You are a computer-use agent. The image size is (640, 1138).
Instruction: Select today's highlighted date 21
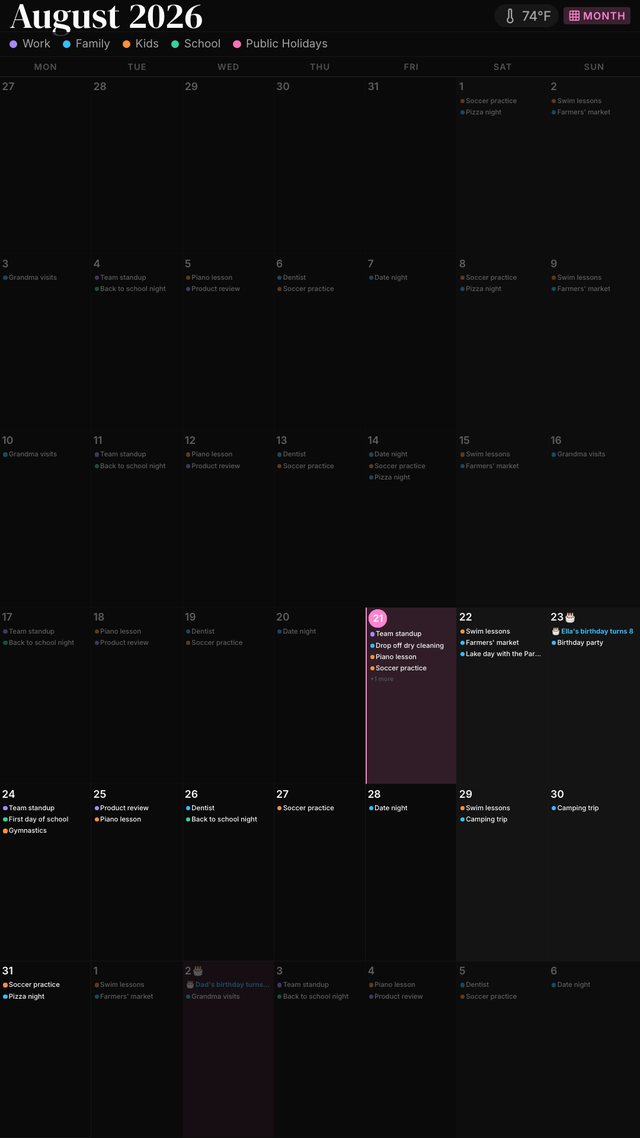(x=378, y=618)
